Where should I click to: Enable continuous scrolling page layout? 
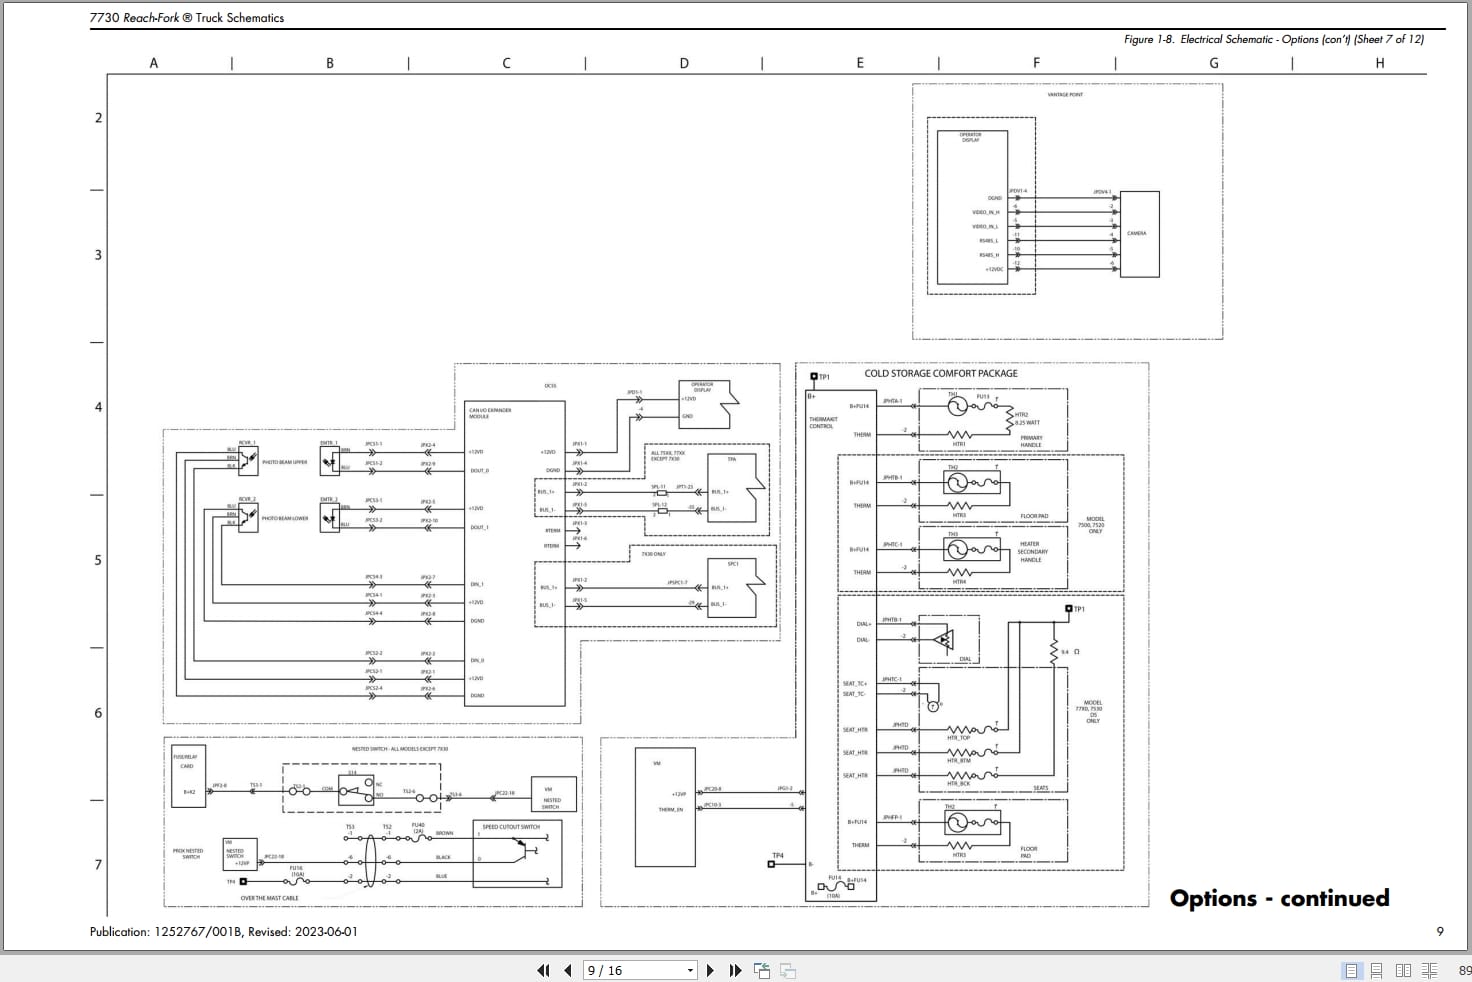1377,970
